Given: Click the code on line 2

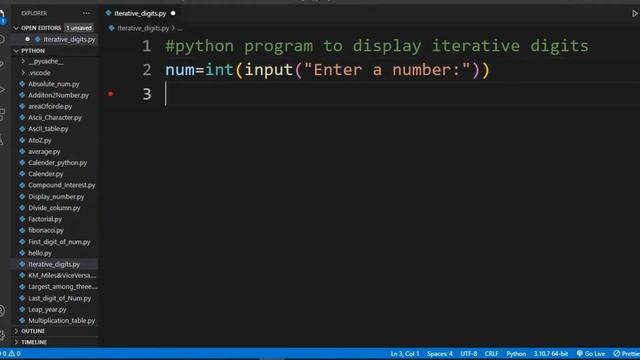Looking at the screenshot, I should (327, 70).
